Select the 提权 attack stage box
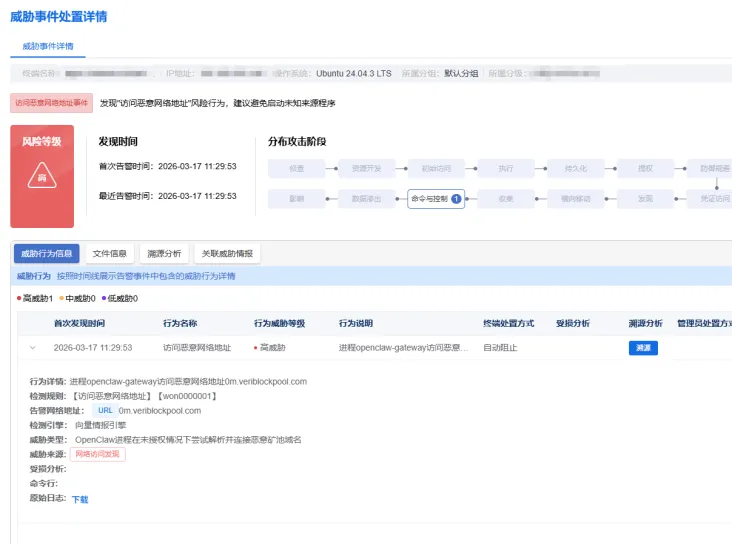Viewport: 733px width, 545px height. click(645, 168)
